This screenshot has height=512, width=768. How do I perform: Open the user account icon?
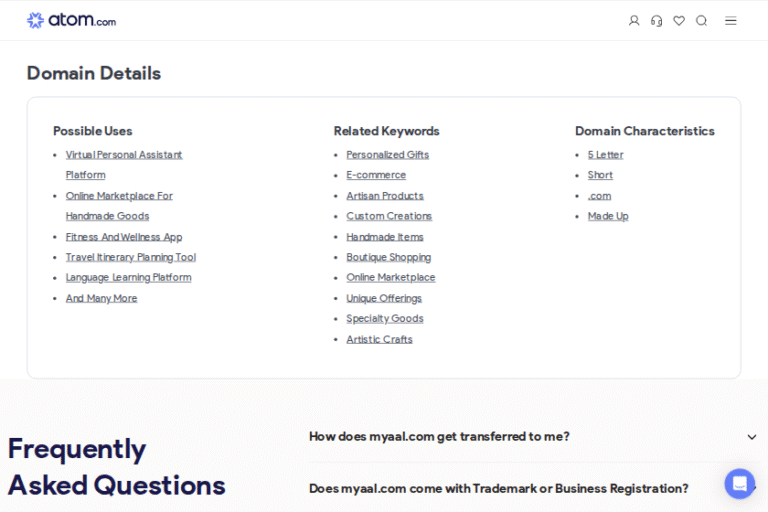[634, 21]
